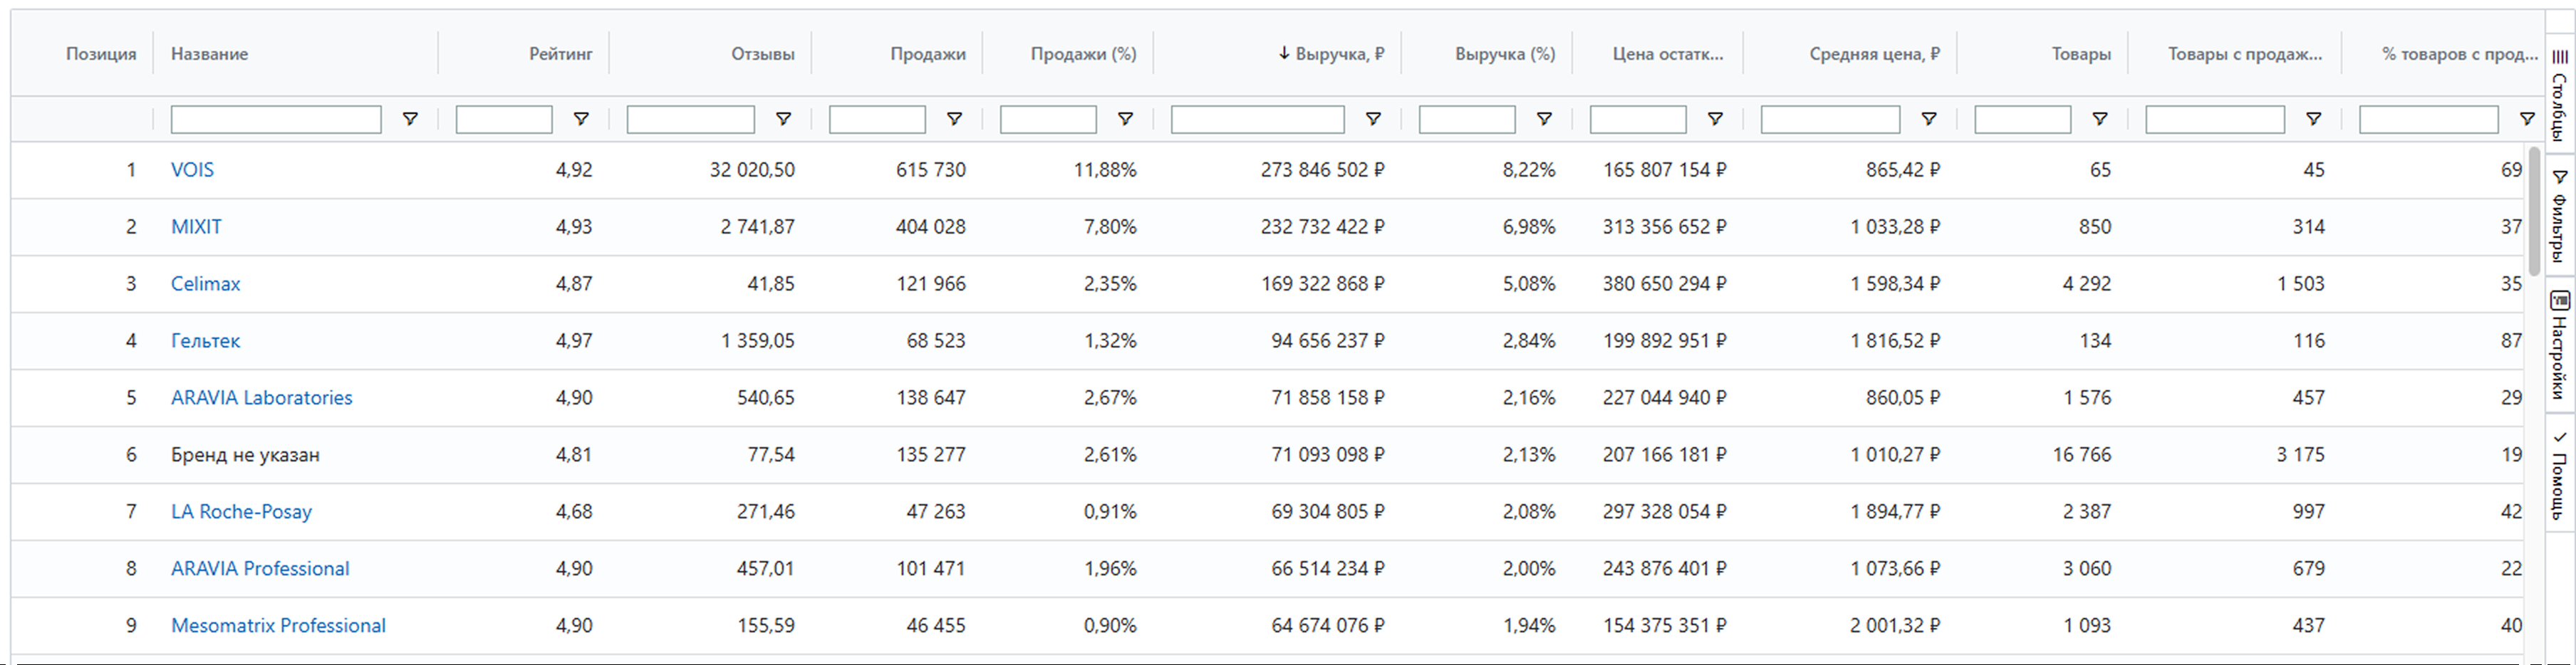The width and height of the screenshot is (2576, 665).
Task: Sort by Продажи column header
Action: 928,54
